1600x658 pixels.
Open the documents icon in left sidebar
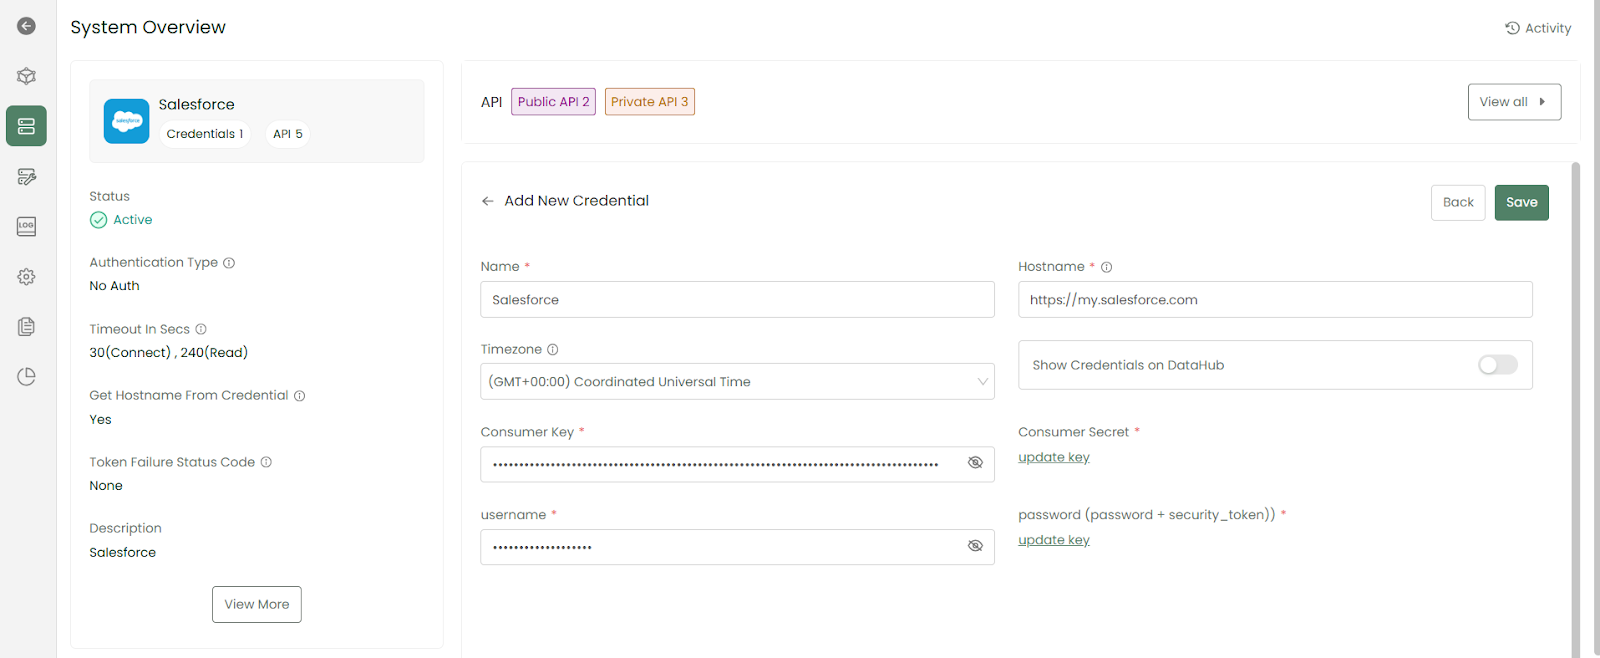click(x=26, y=326)
